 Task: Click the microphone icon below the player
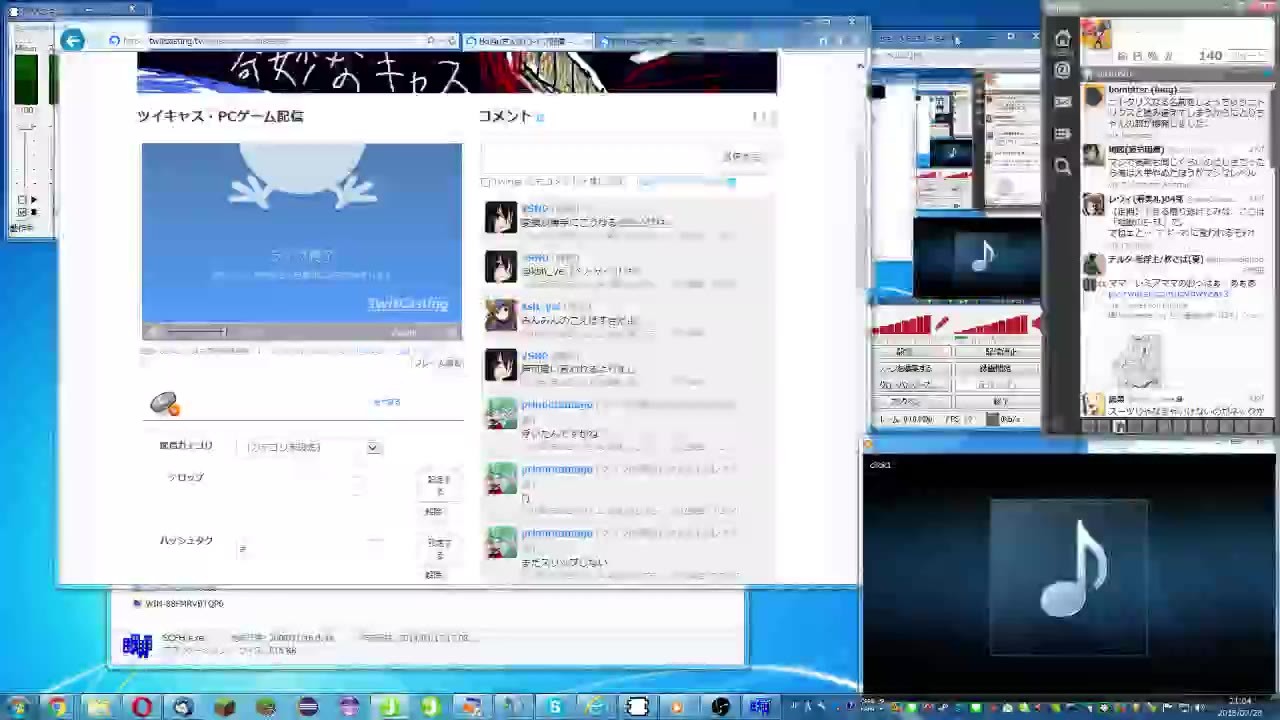pyautogui.click(x=165, y=403)
